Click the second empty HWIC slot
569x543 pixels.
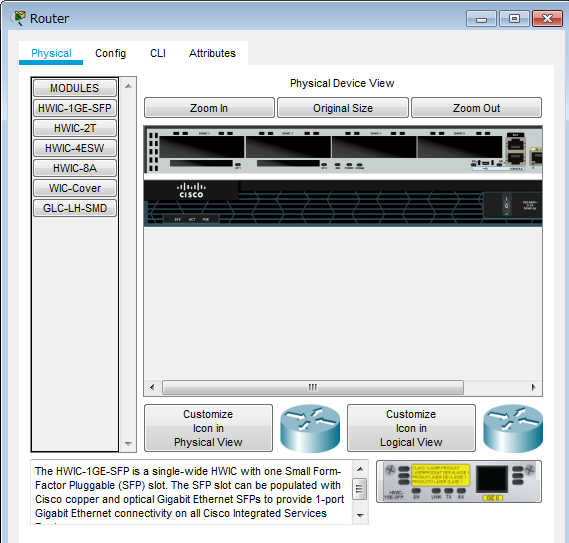point(288,147)
